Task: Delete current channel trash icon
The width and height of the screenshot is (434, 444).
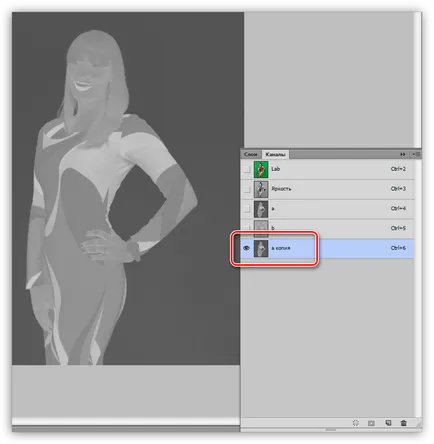Action: 403,423
